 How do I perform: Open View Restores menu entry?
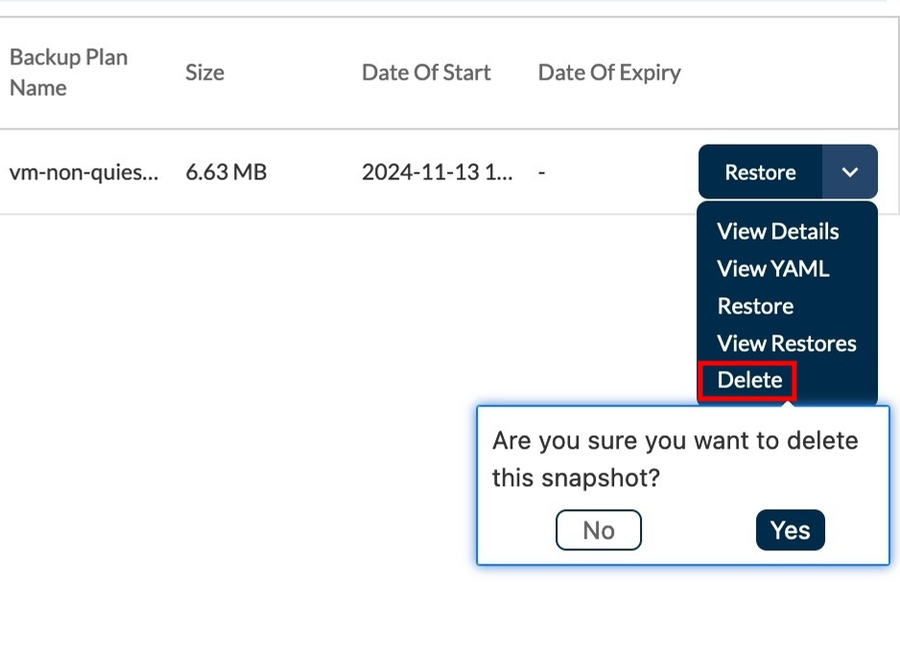(x=787, y=343)
